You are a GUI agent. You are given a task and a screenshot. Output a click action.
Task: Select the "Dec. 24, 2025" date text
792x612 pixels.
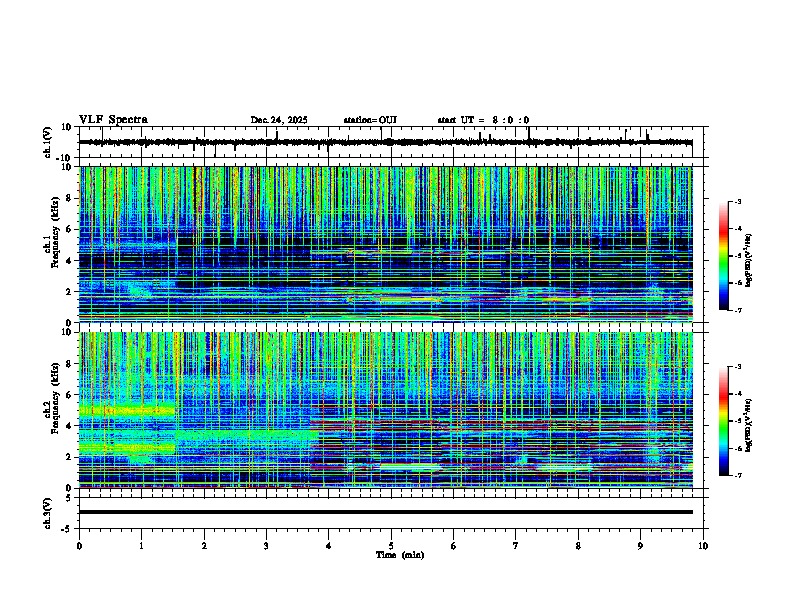click(x=279, y=120)
